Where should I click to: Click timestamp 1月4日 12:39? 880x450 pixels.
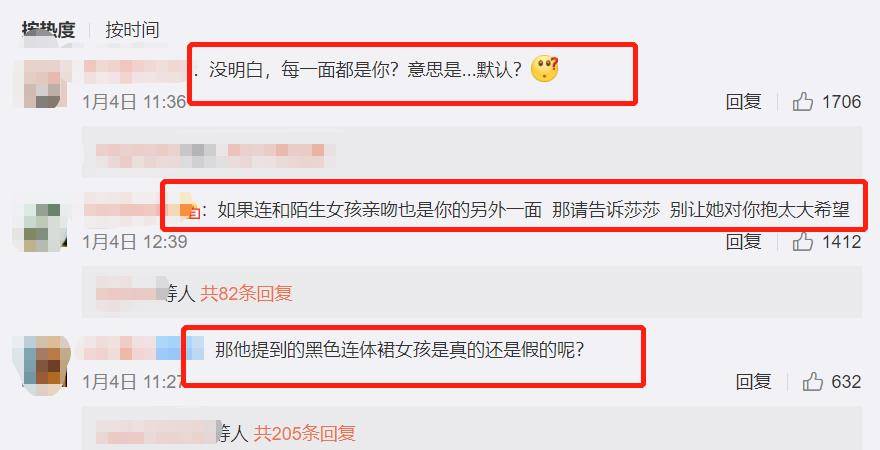[x=135, y=242]
